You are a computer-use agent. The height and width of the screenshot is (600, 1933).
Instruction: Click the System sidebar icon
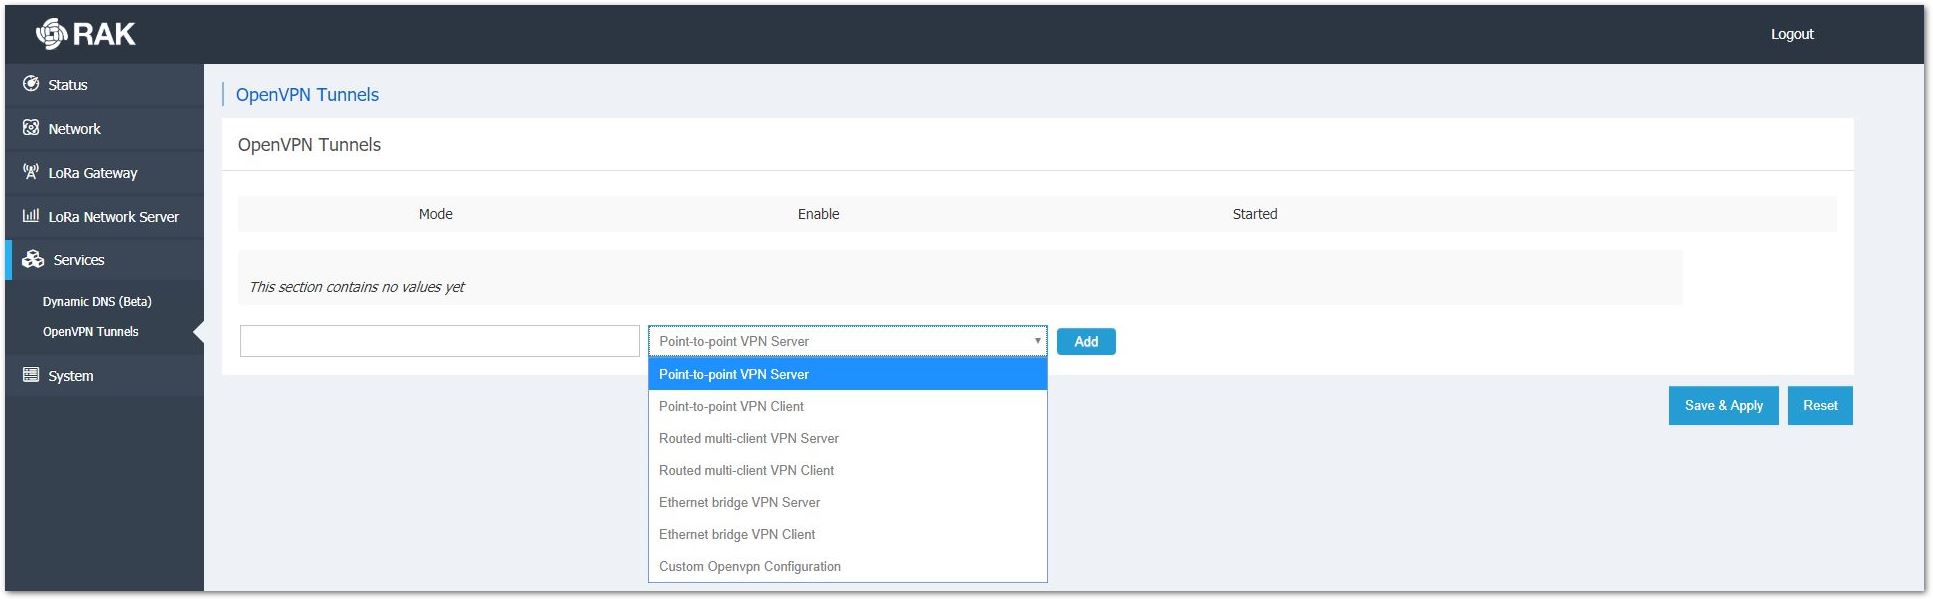coord(31,375)
